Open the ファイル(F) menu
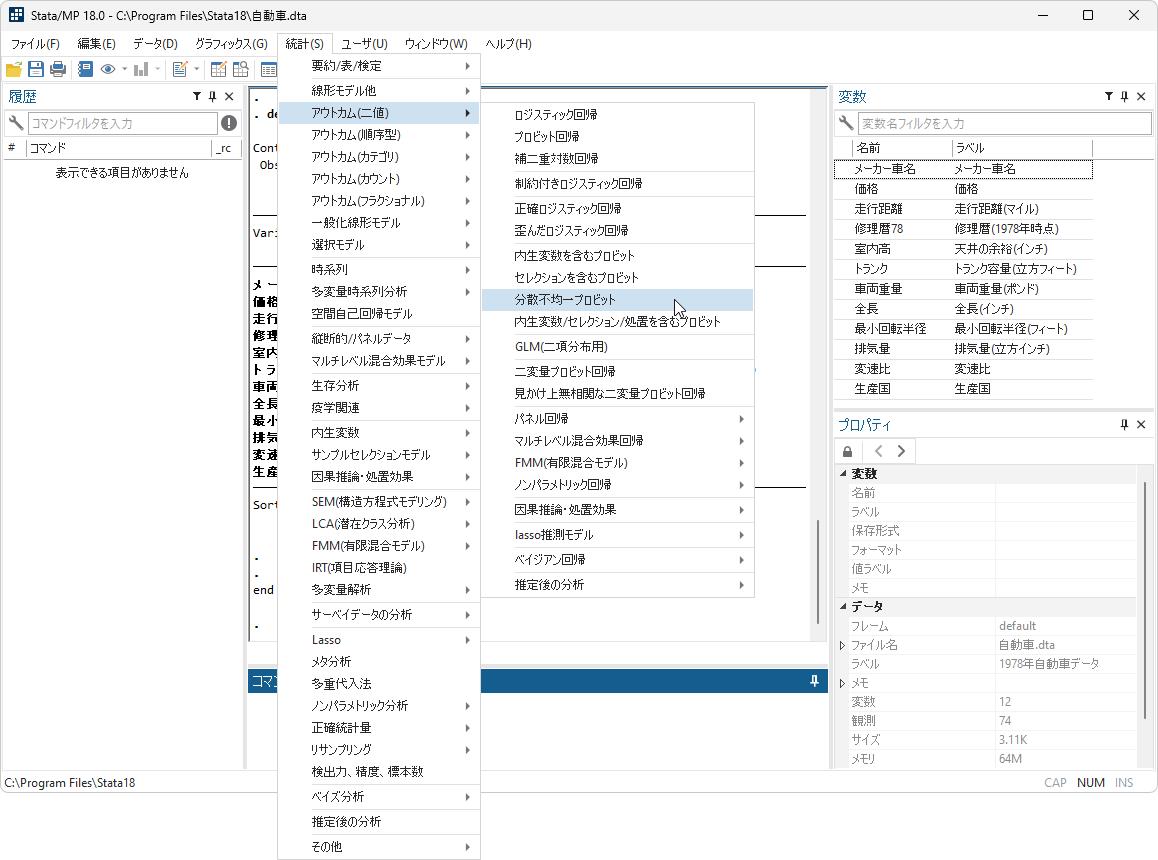The height and width of the screenshot is (860, 1158). pos(35,44)
